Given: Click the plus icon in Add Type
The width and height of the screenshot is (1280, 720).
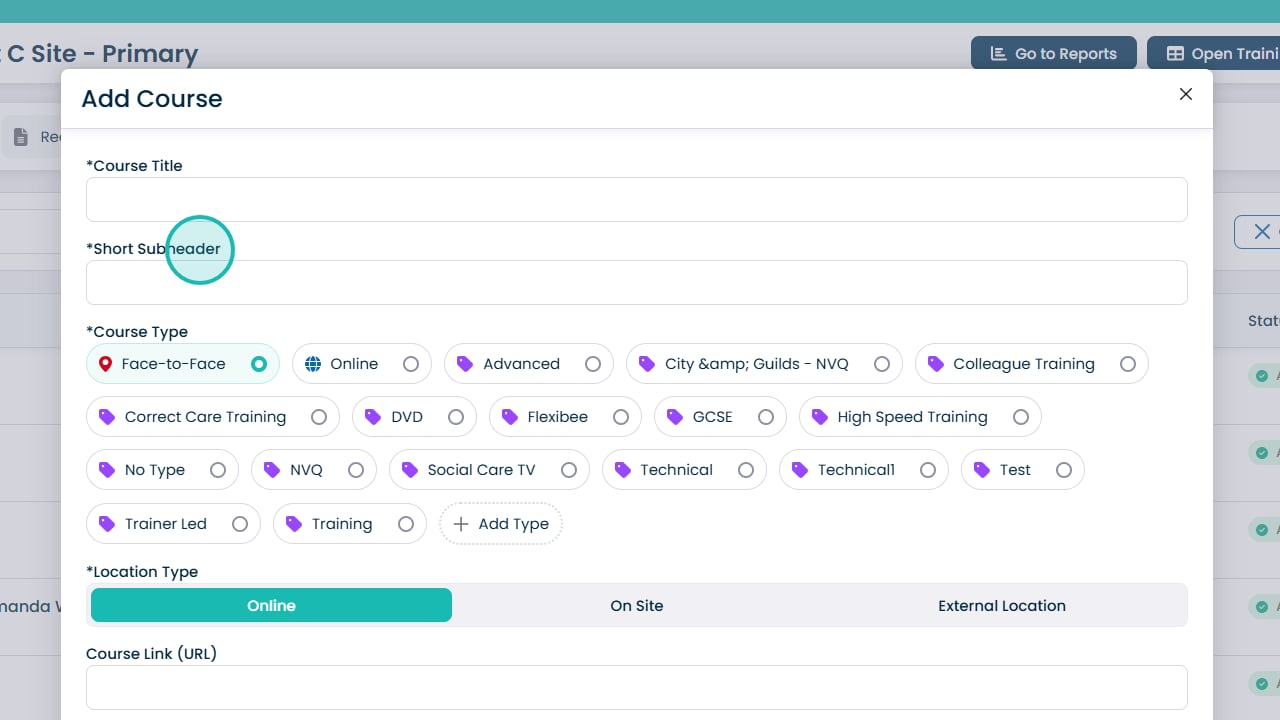Looking at the screenshot, I should (461, 524).
